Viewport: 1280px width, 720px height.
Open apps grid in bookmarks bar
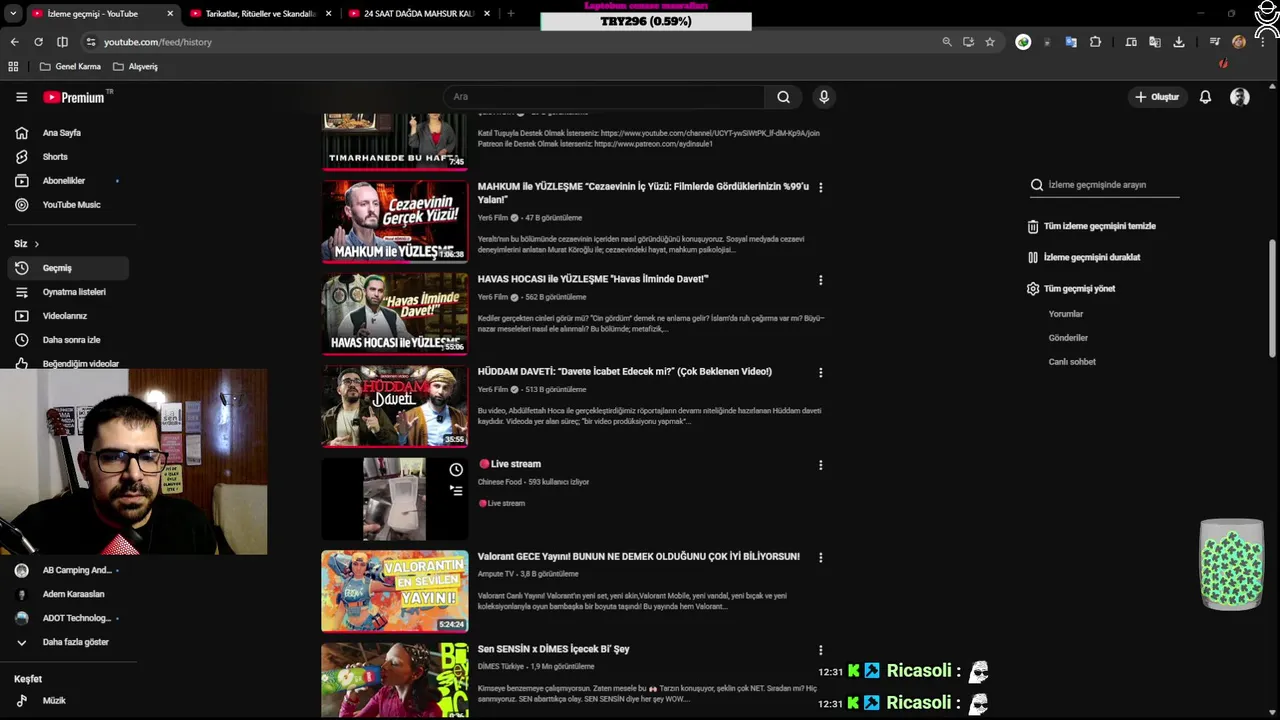tap(13, 67)
